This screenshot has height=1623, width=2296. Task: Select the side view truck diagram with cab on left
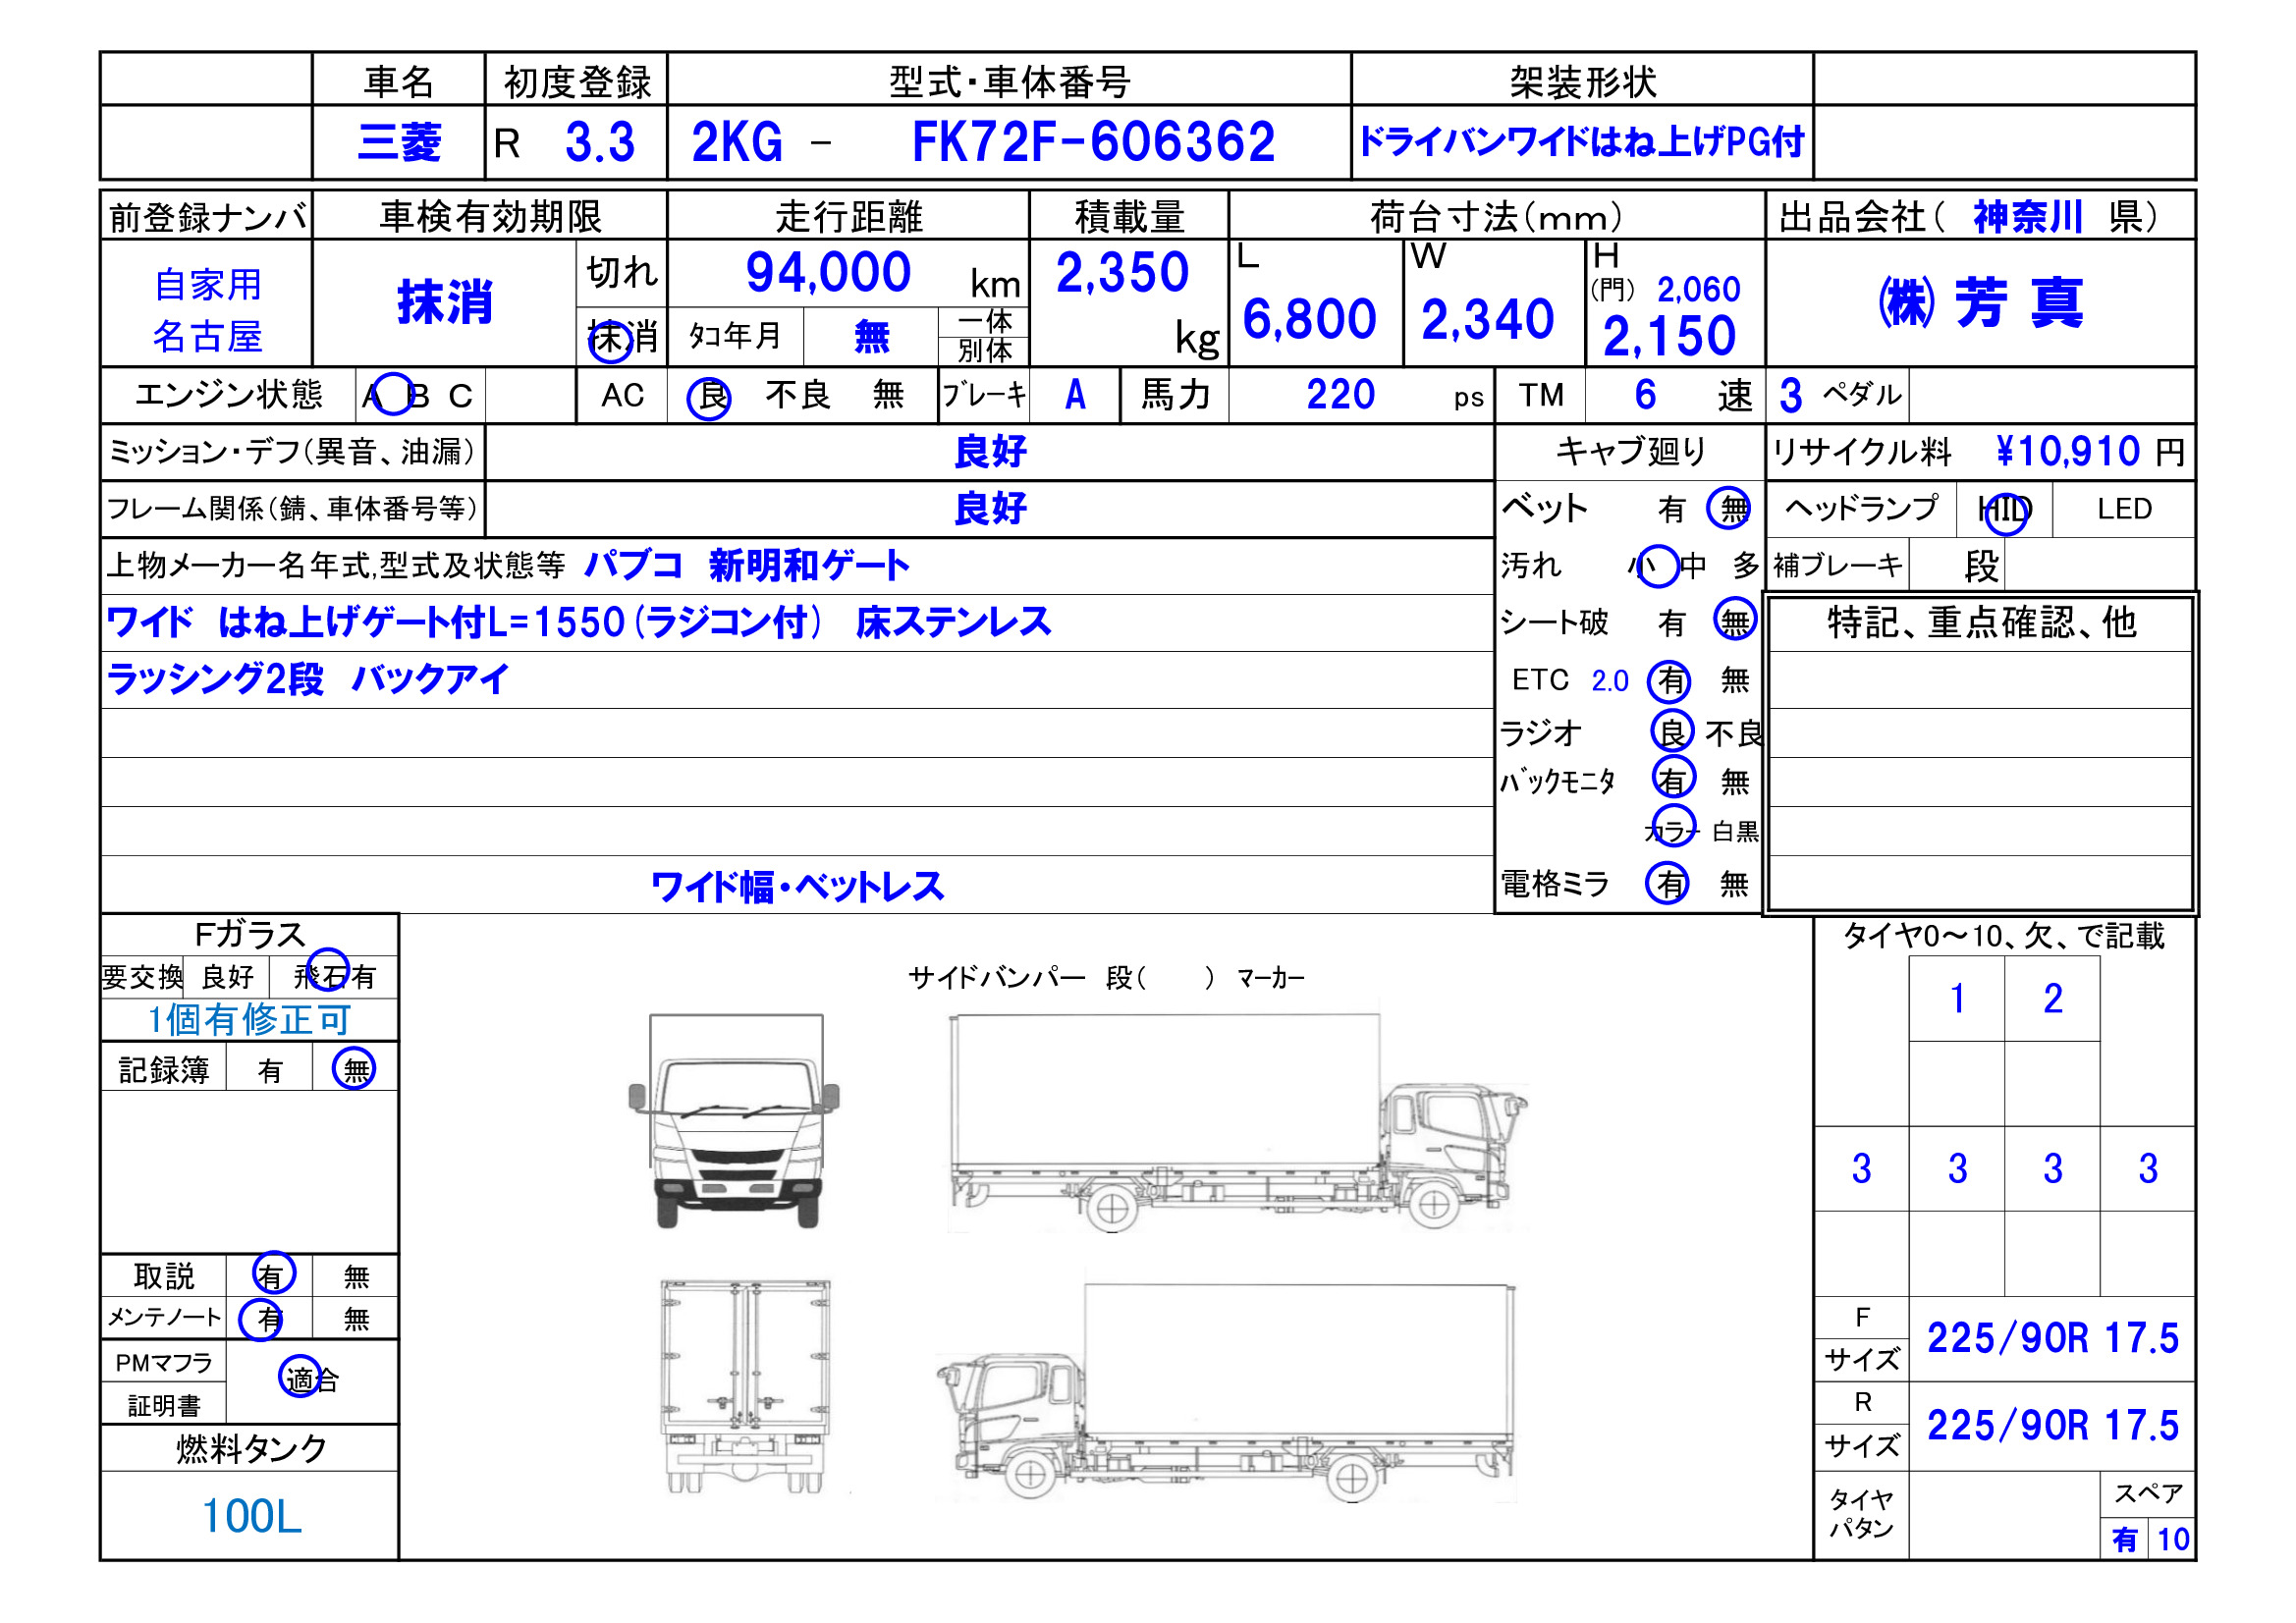(x=1226, y=1393)
